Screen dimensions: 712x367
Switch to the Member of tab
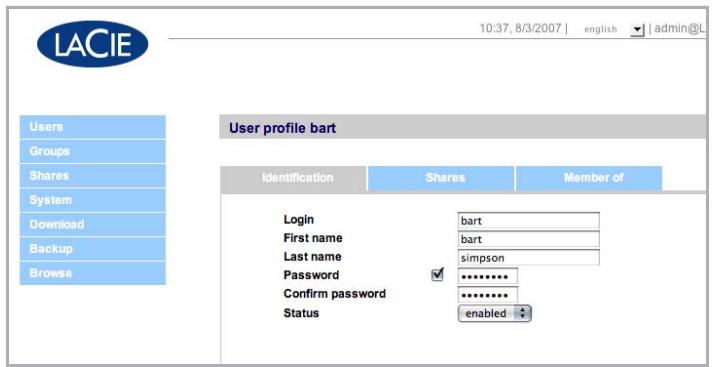point(589,178)
